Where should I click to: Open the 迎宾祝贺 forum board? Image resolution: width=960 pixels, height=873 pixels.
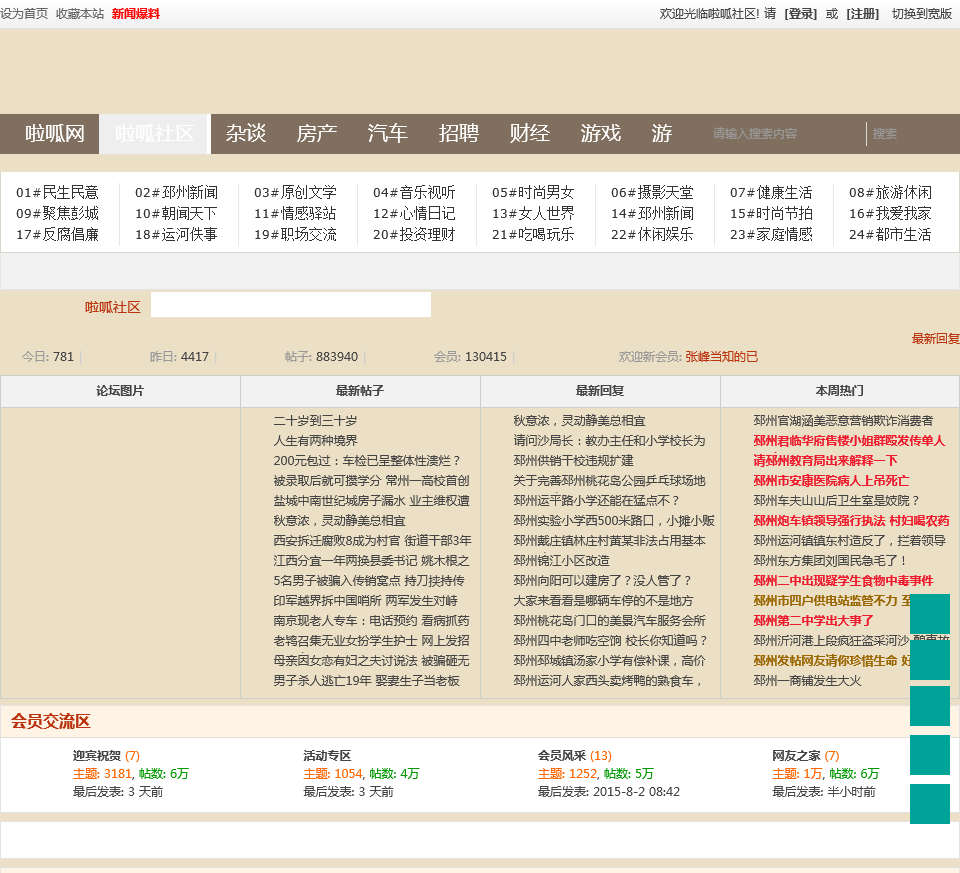pos(97,756)
